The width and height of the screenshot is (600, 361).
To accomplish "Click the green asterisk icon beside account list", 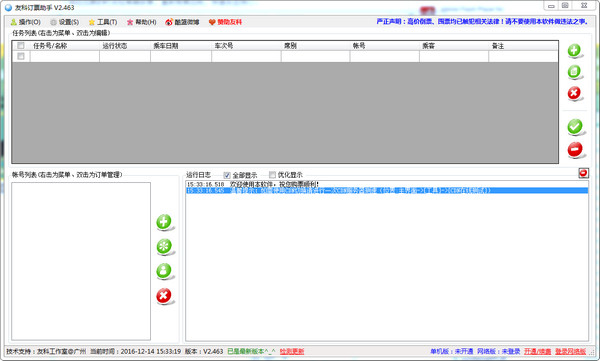I will click(164, 247).
